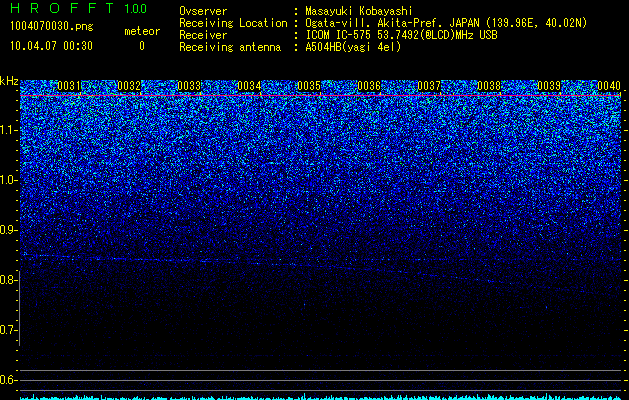The width and height of the screenshot is (629, 400).
Task: Click the 0.7 kHz axis label
Action: point(8,330)
